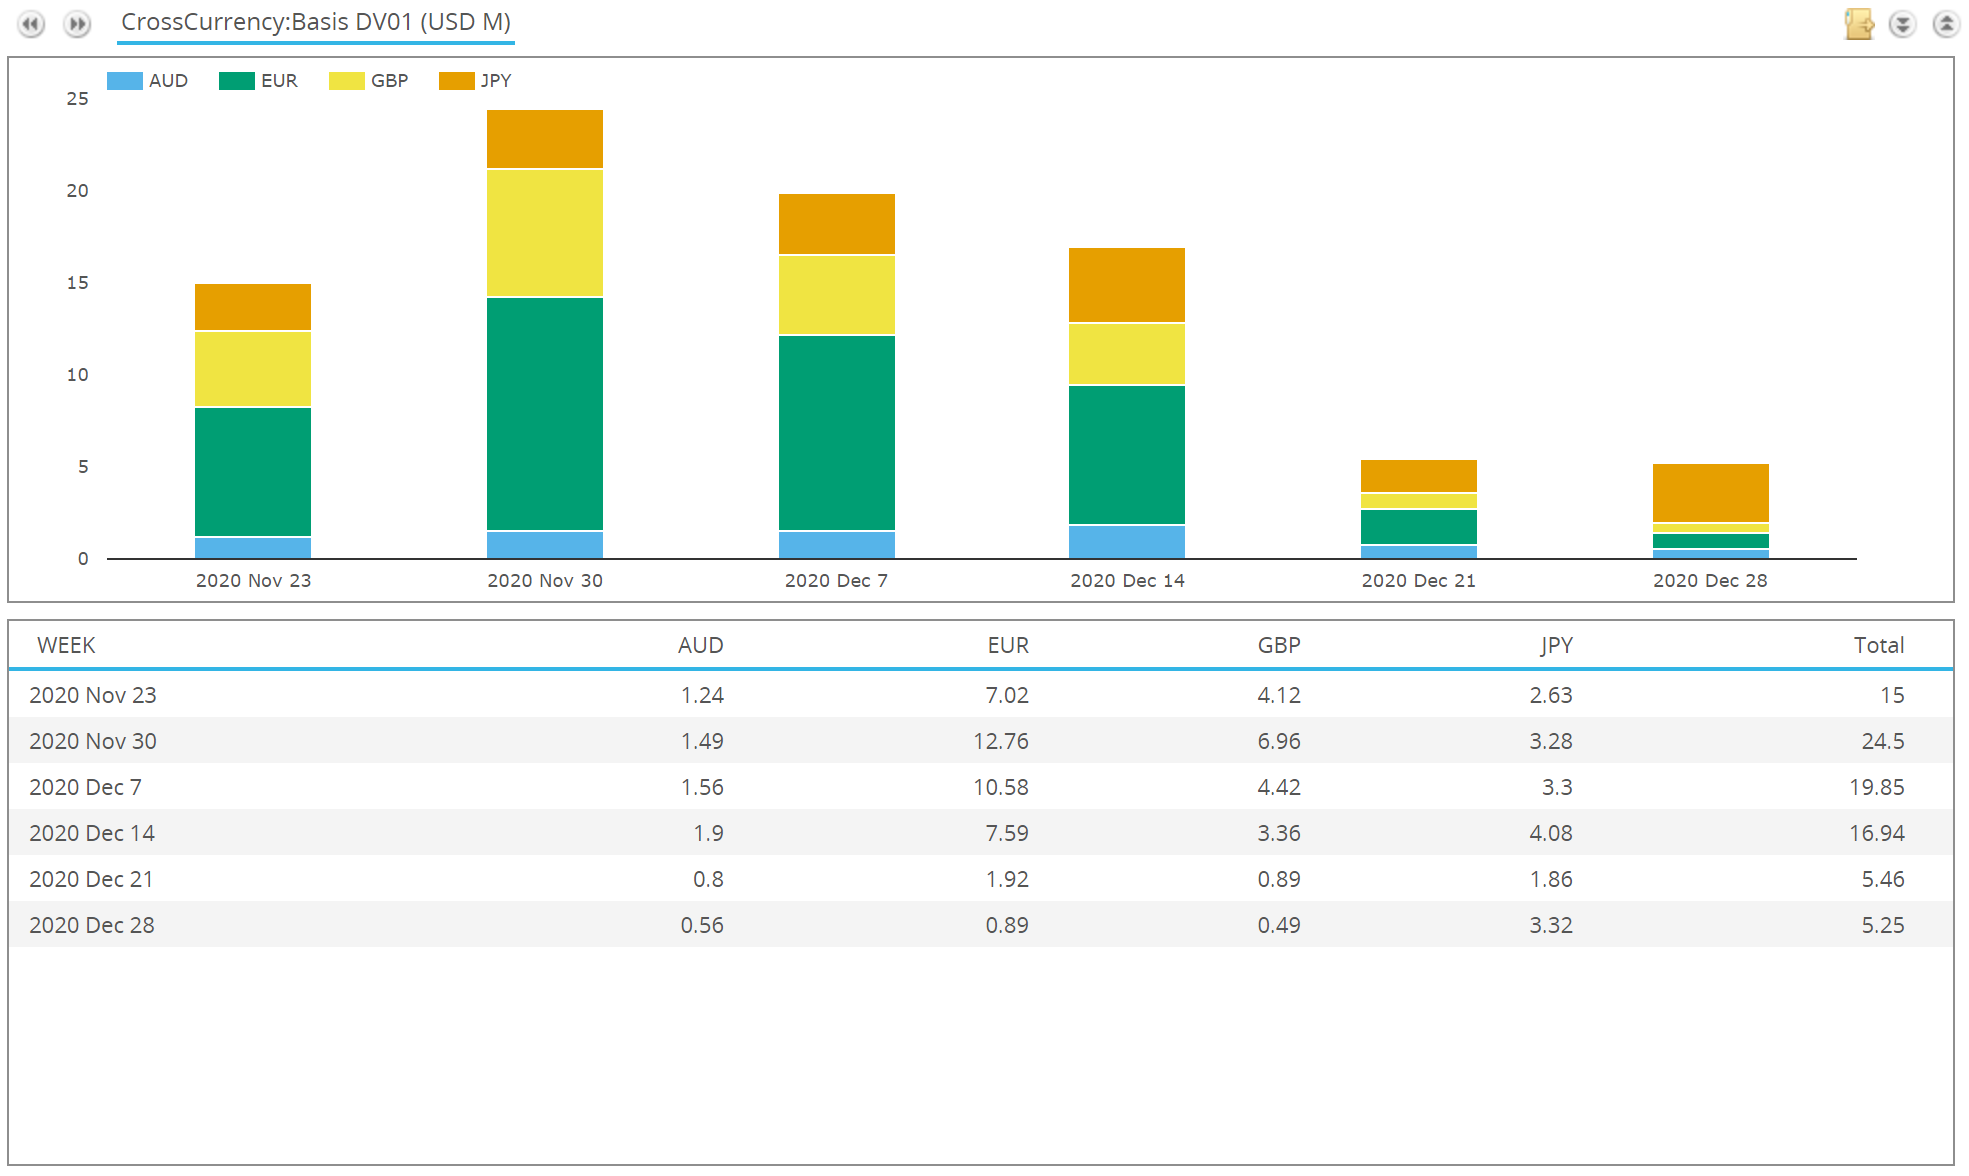Viewport: 1969px width, 1176px height.
Task: Click the previous (rewind) arrow icon
Action: (x=32, y=24)
